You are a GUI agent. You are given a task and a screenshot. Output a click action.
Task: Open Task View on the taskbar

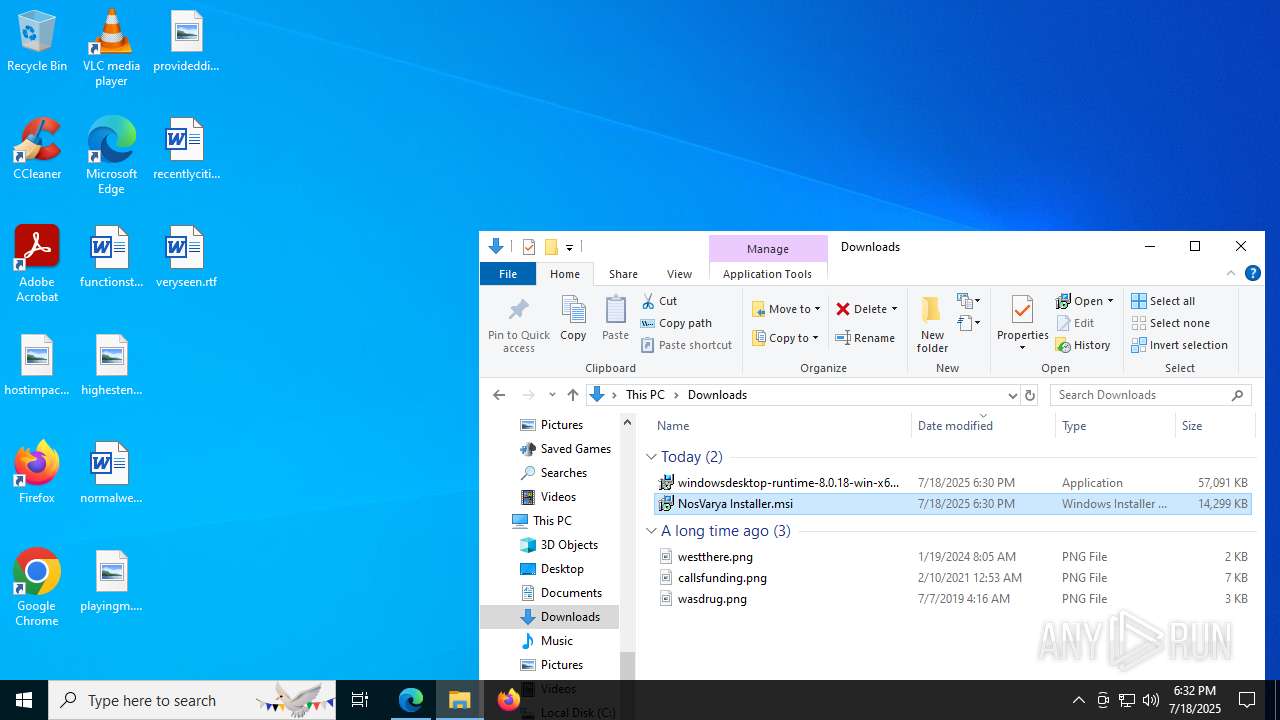pos(360,700)
